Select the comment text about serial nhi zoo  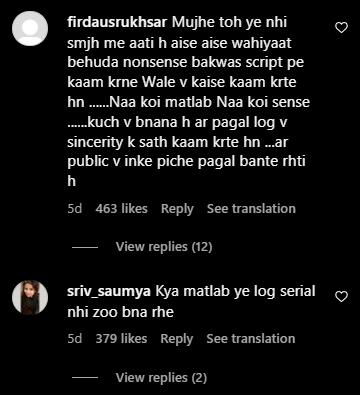(191, 302)
